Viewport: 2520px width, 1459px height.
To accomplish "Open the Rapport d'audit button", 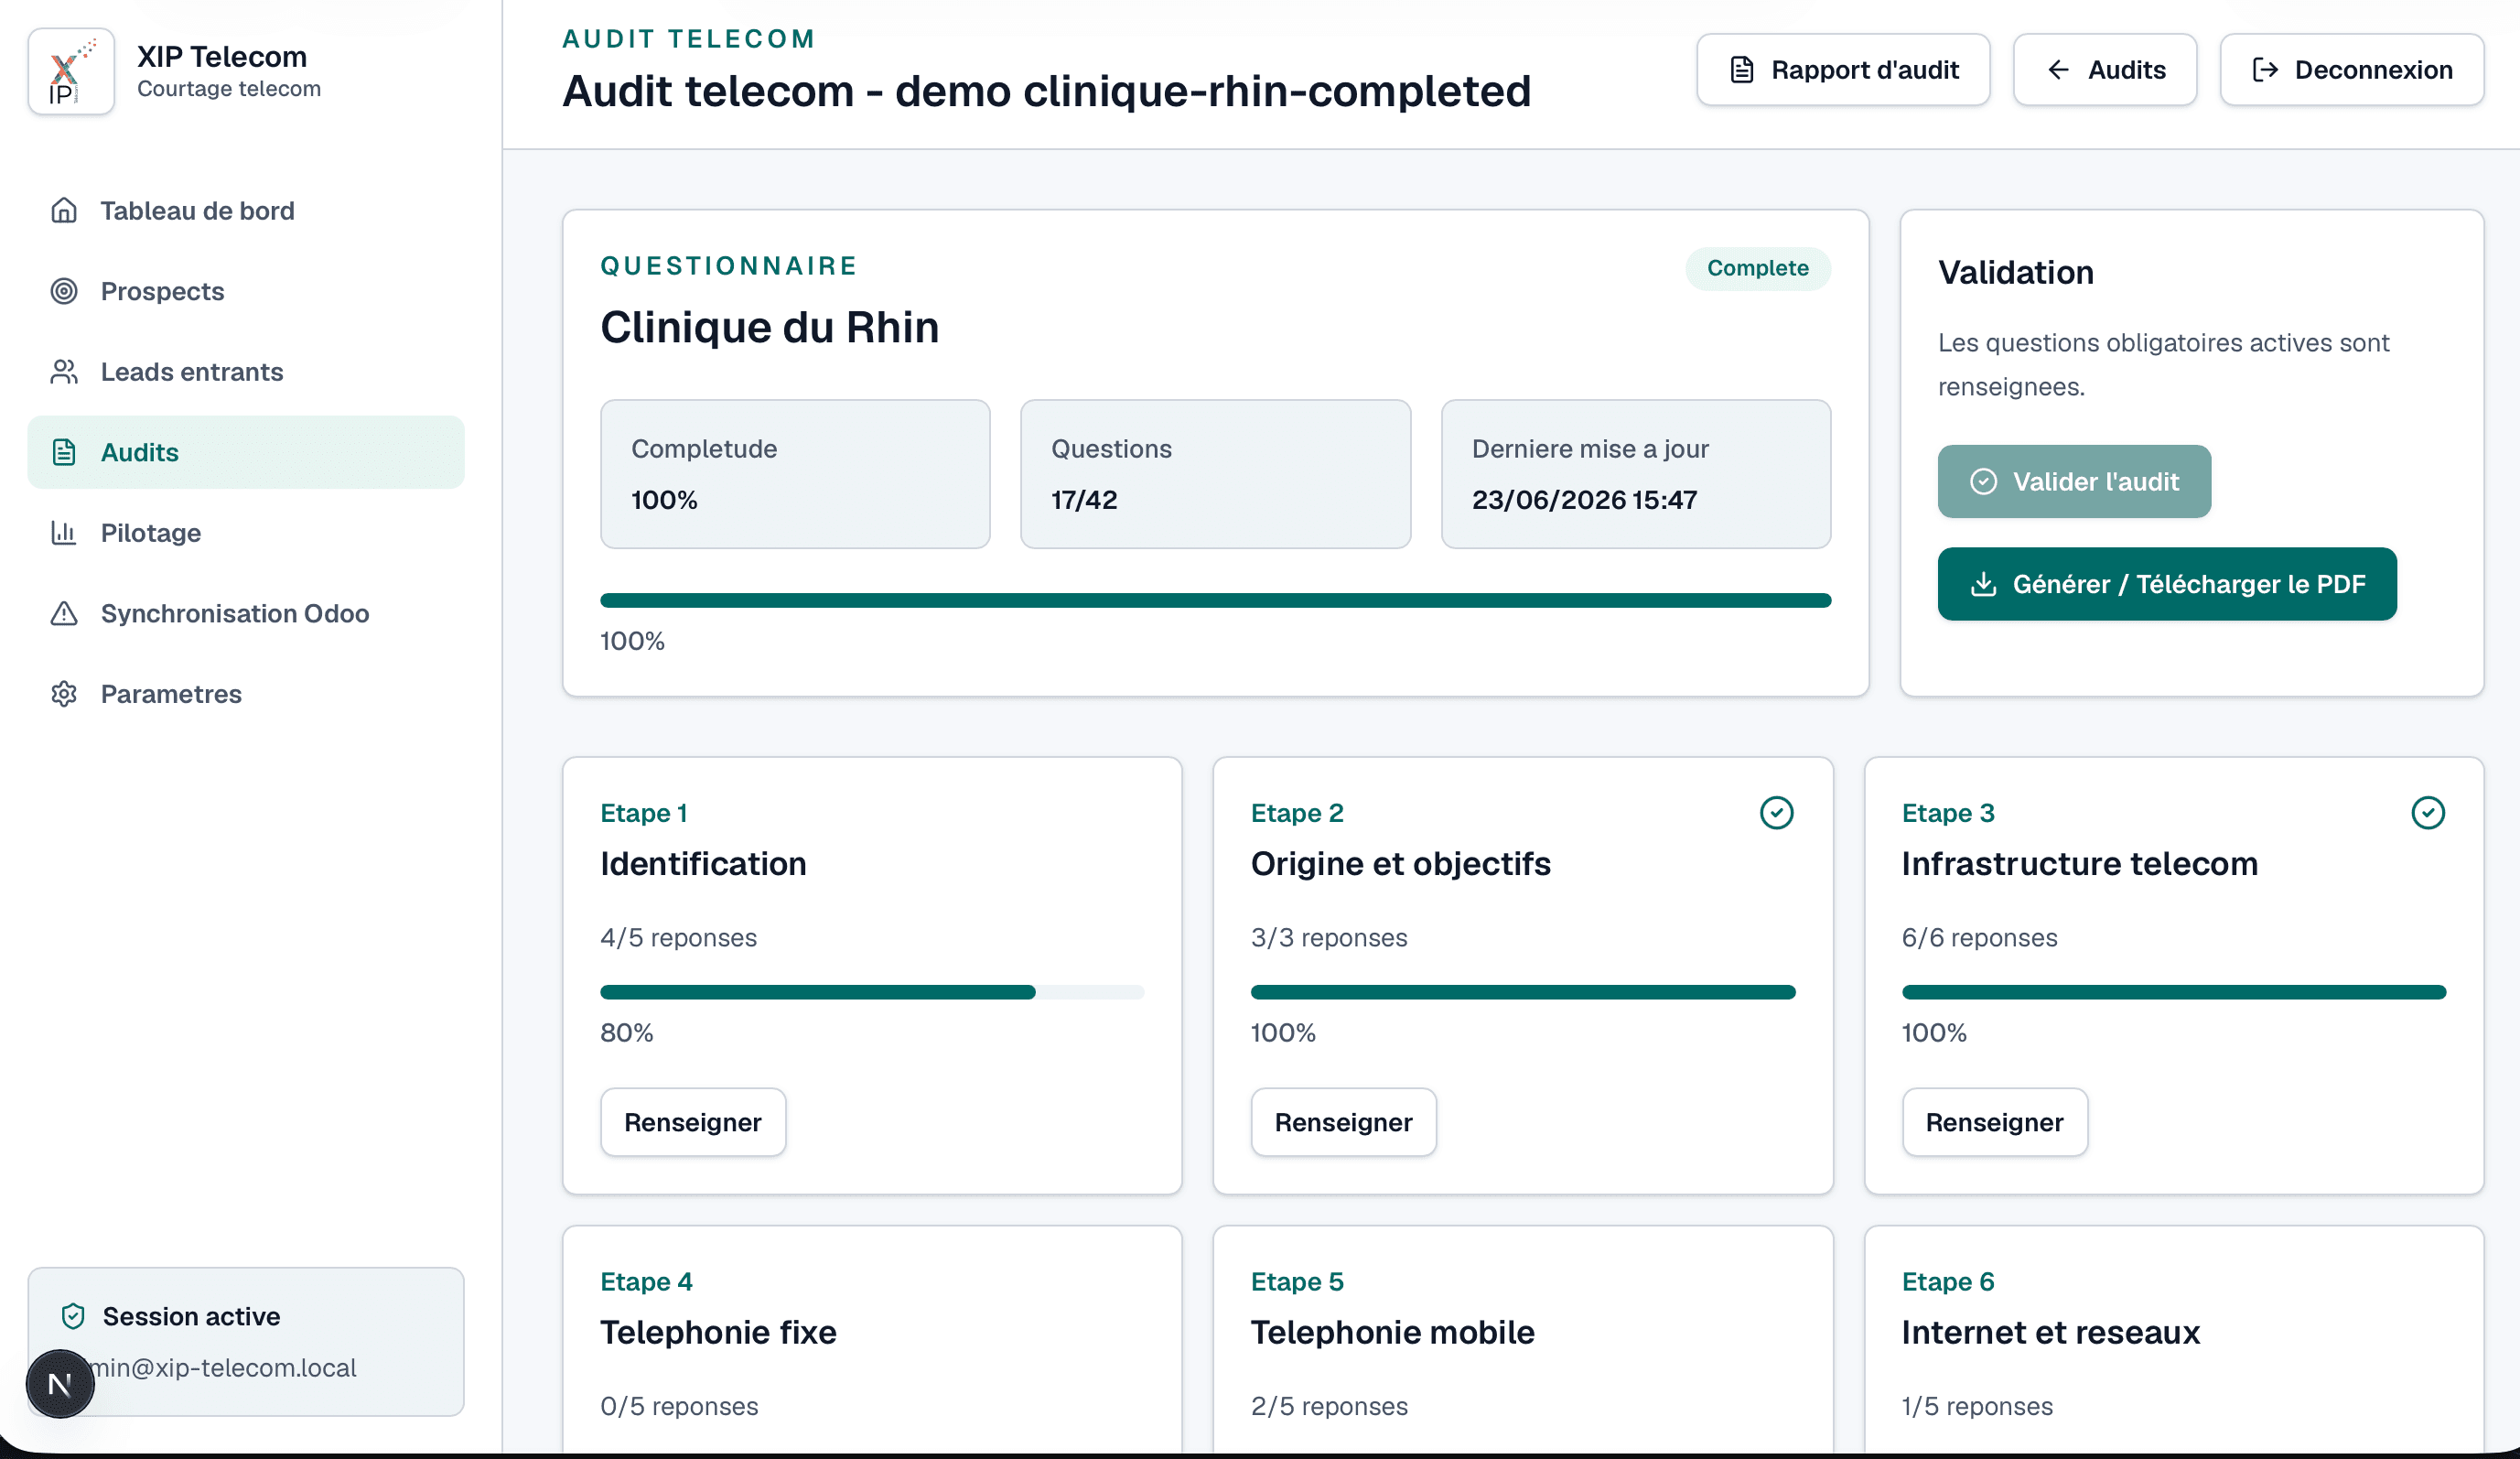I will (1842, 69).
